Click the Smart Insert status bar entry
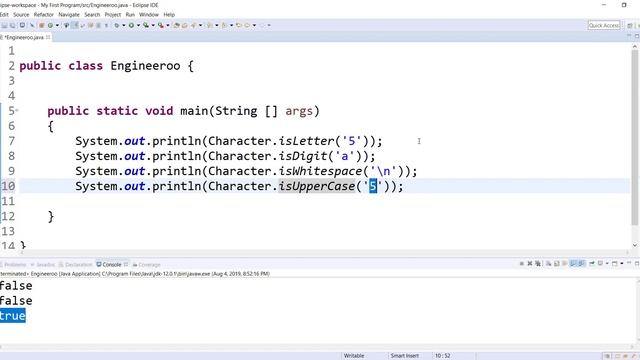The width and height of the screenshot is (640, 360). pyautogui.click(x=404, y=356)
